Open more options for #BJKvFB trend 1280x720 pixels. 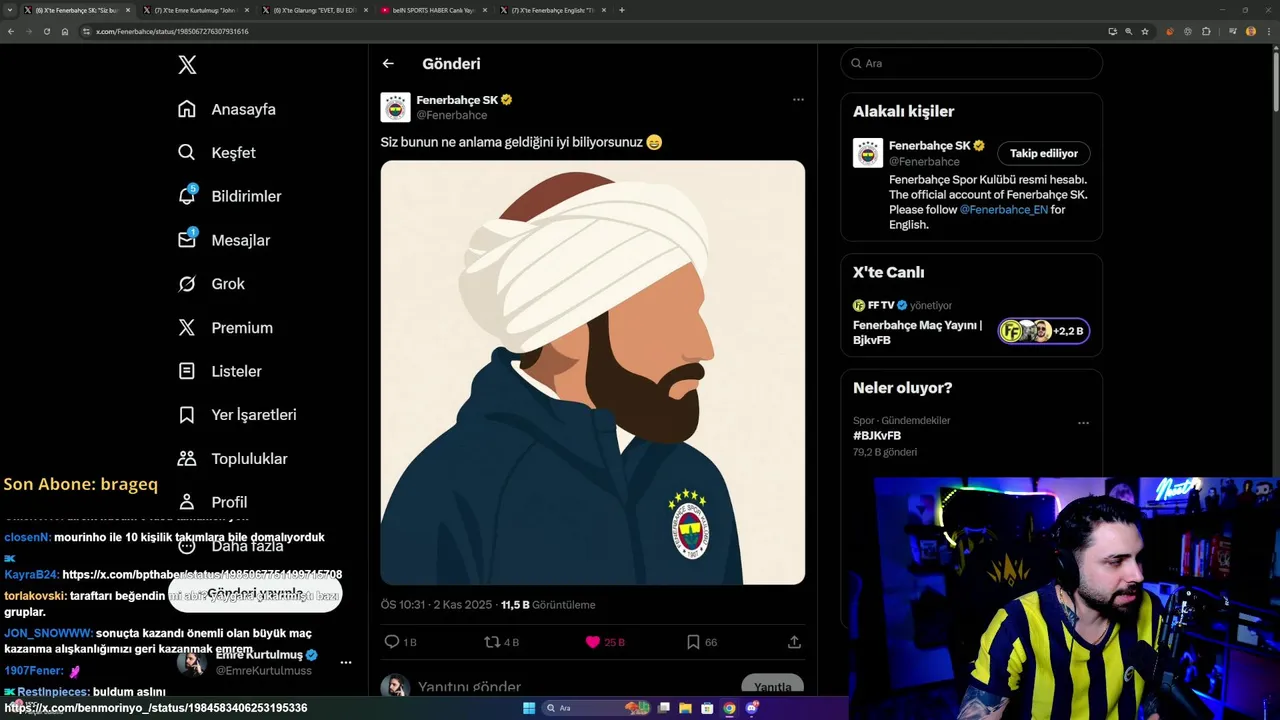coord(1083,423)
